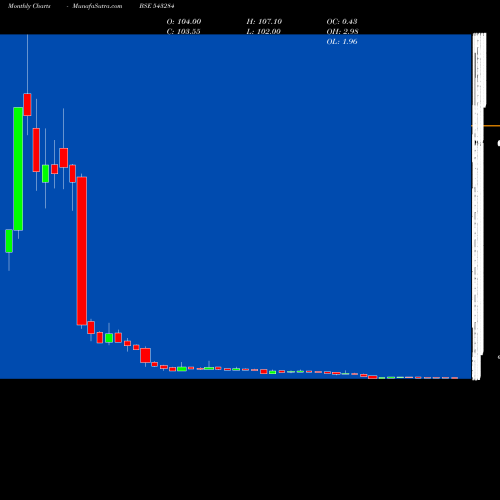Viewport: 500px width, 500px height.
Task: Select the 'OL: 1.96' value
Action: (342, 41)
